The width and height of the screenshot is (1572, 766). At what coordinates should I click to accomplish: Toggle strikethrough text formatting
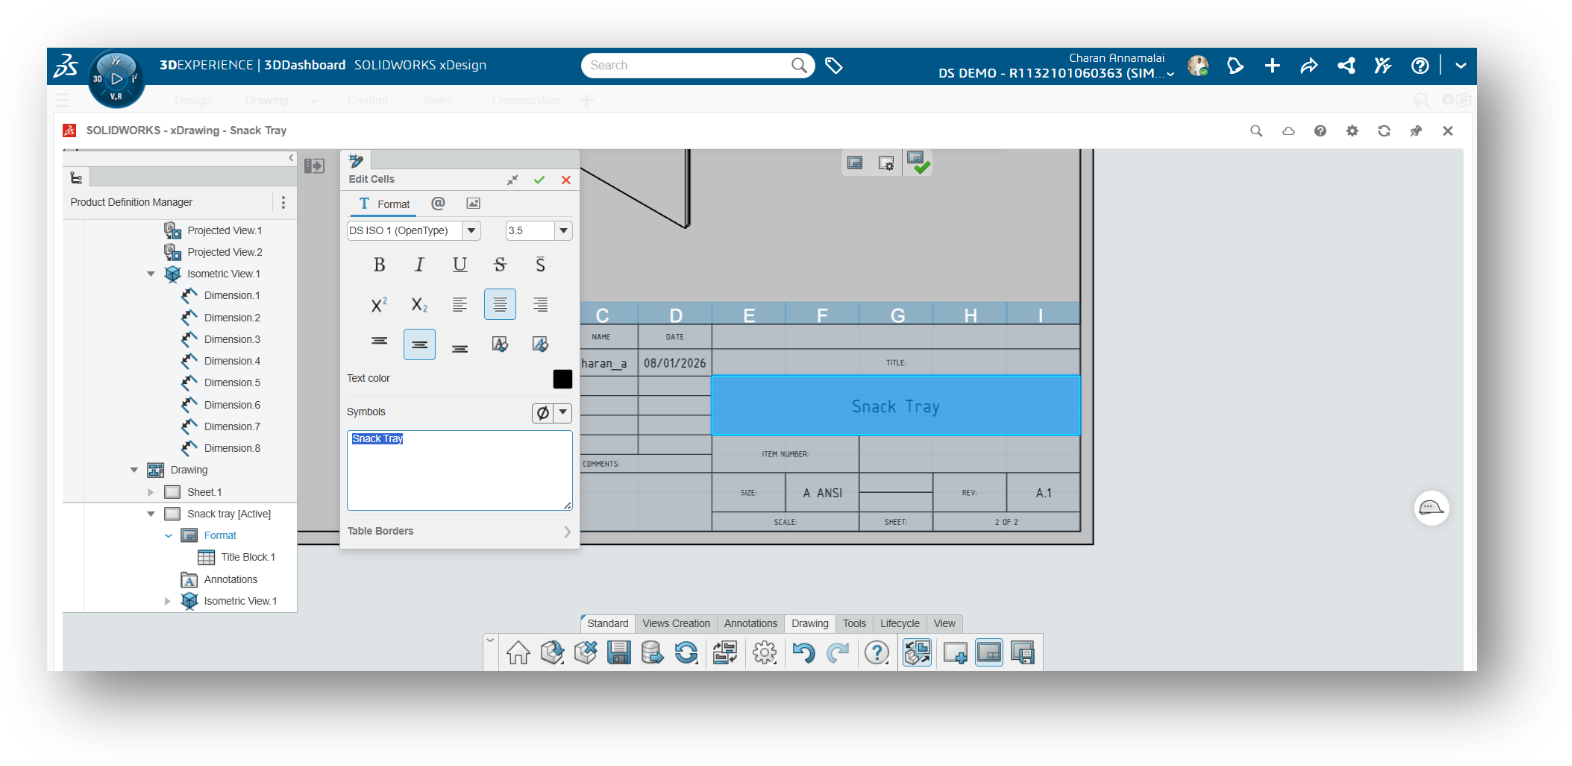[x=500, y=265]
